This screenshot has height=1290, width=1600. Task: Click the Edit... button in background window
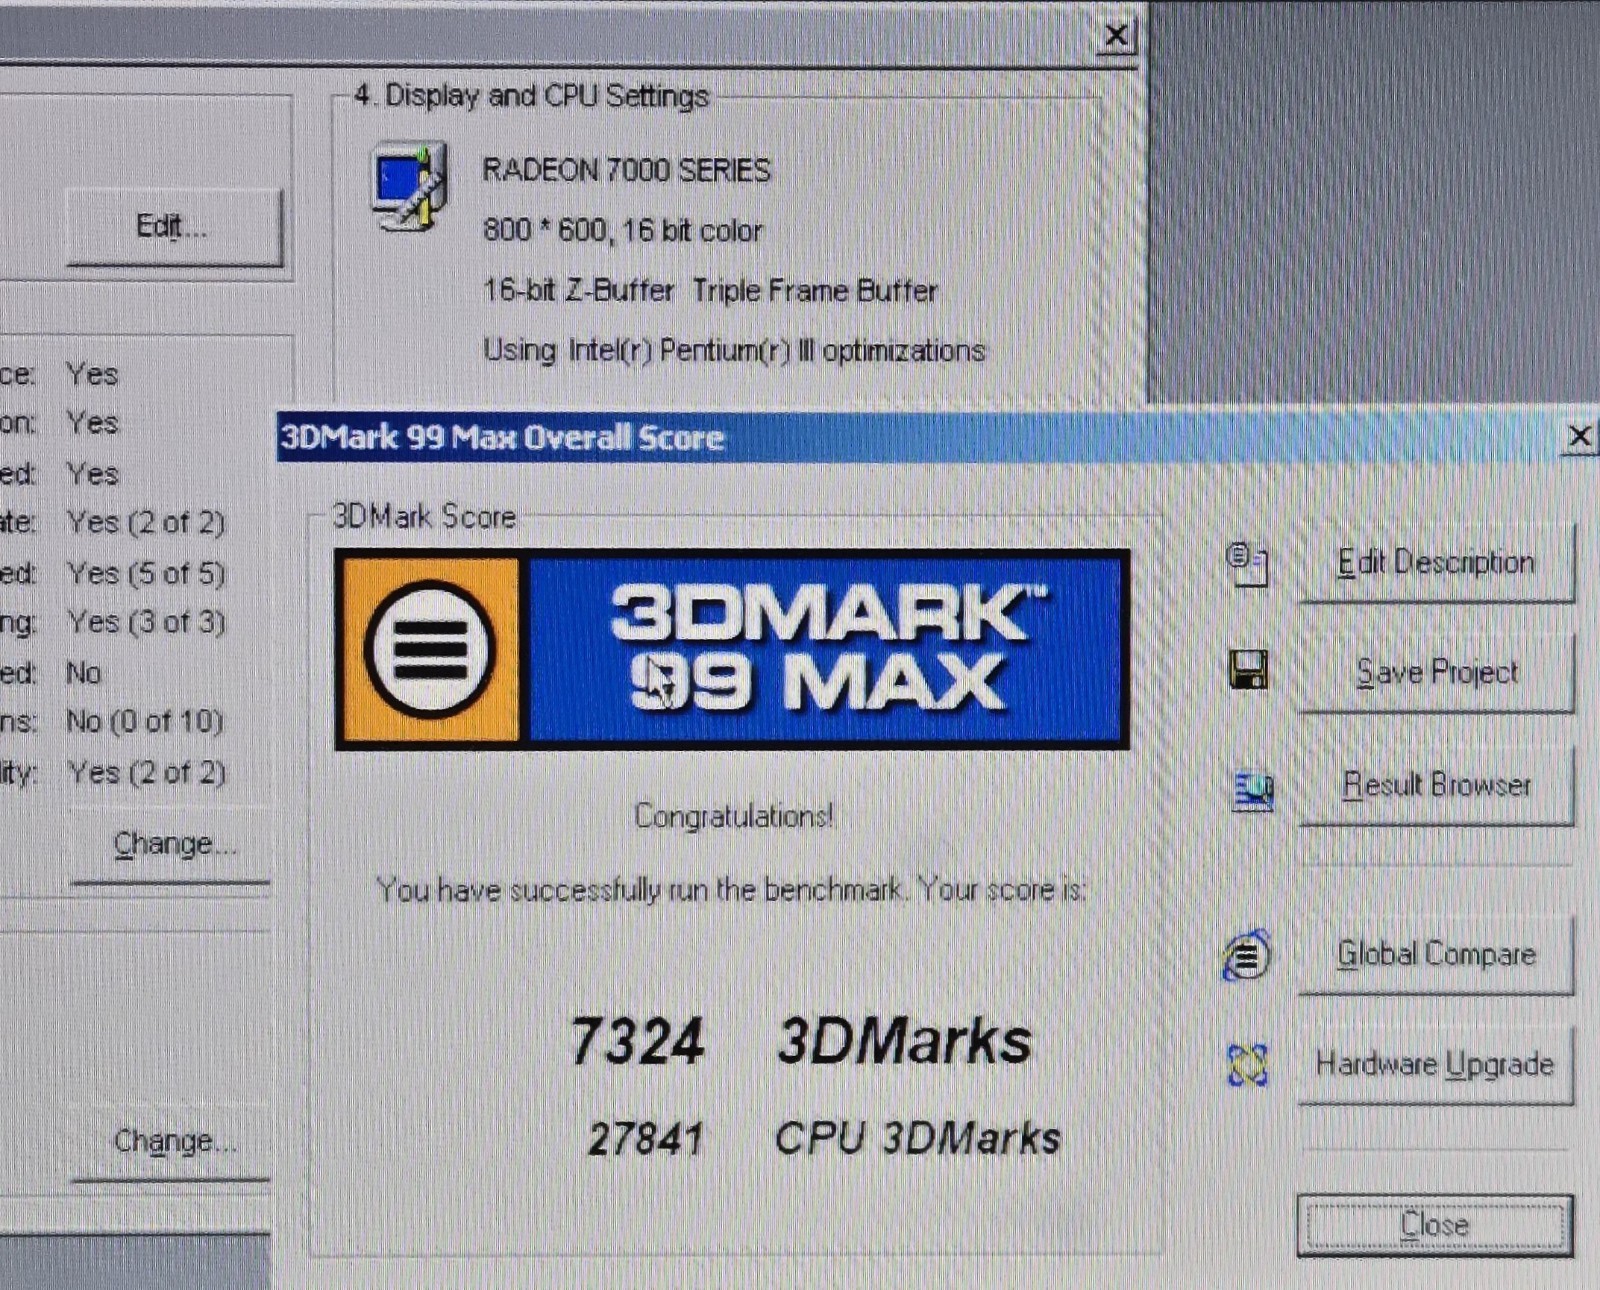tap(174, 226)
